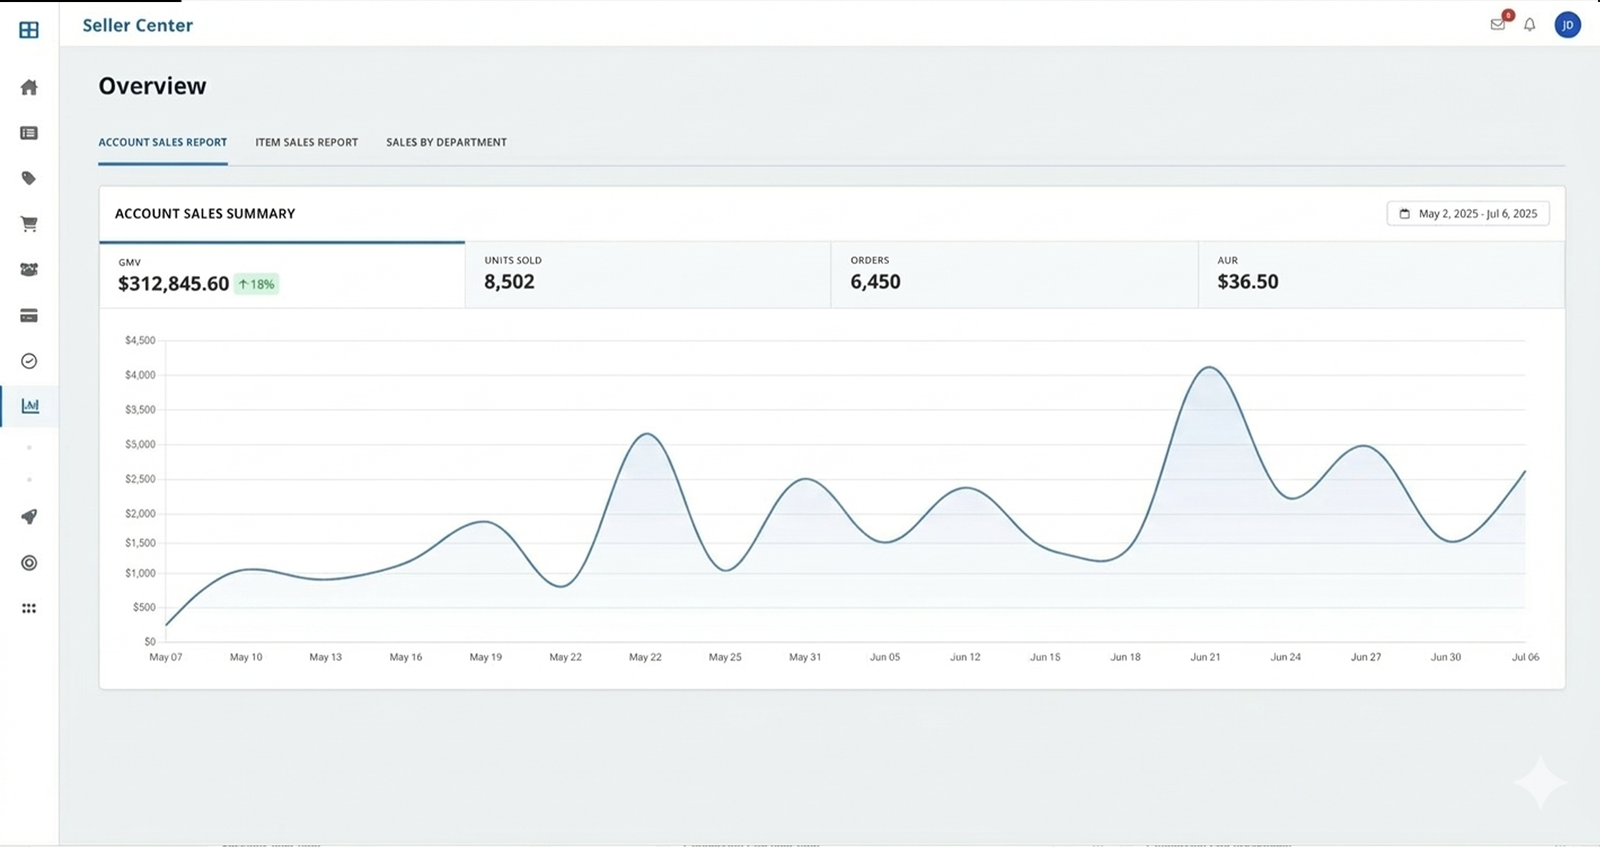The width and height of the screenshot is (1600, 847).
Task: Click the circled checkmark icon in the sidebar
Action: click(29, 361)
